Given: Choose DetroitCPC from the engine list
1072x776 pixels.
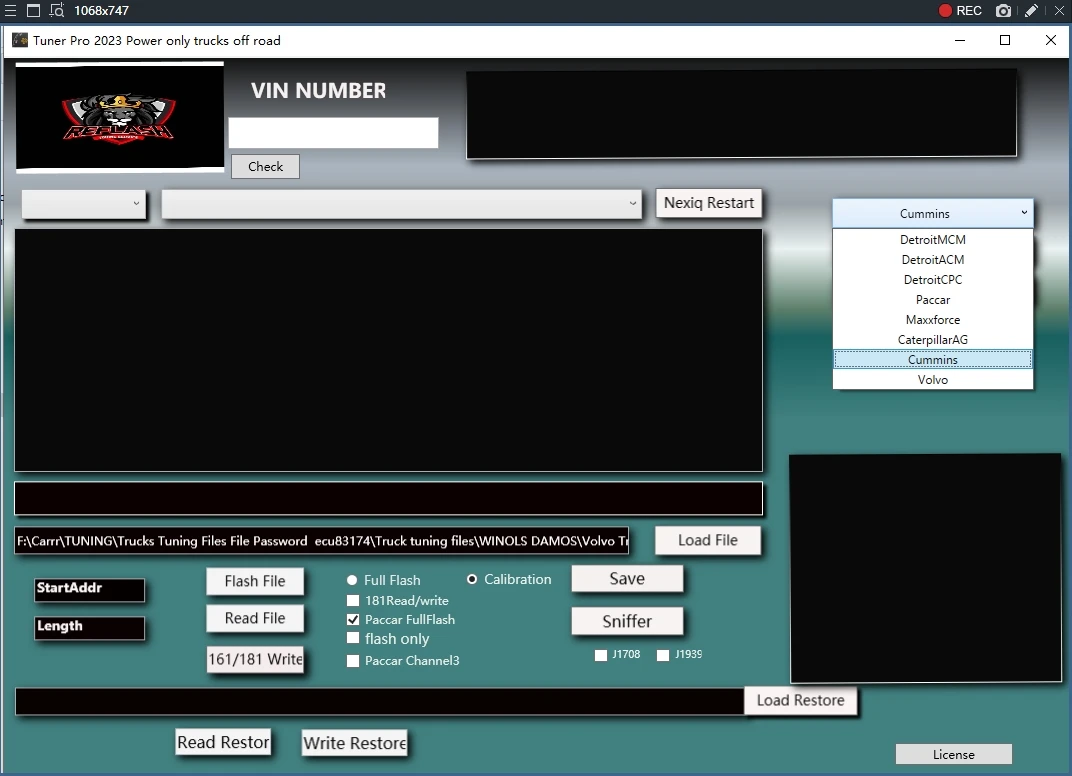Looking at the screenshot, I should pos(933,280).
